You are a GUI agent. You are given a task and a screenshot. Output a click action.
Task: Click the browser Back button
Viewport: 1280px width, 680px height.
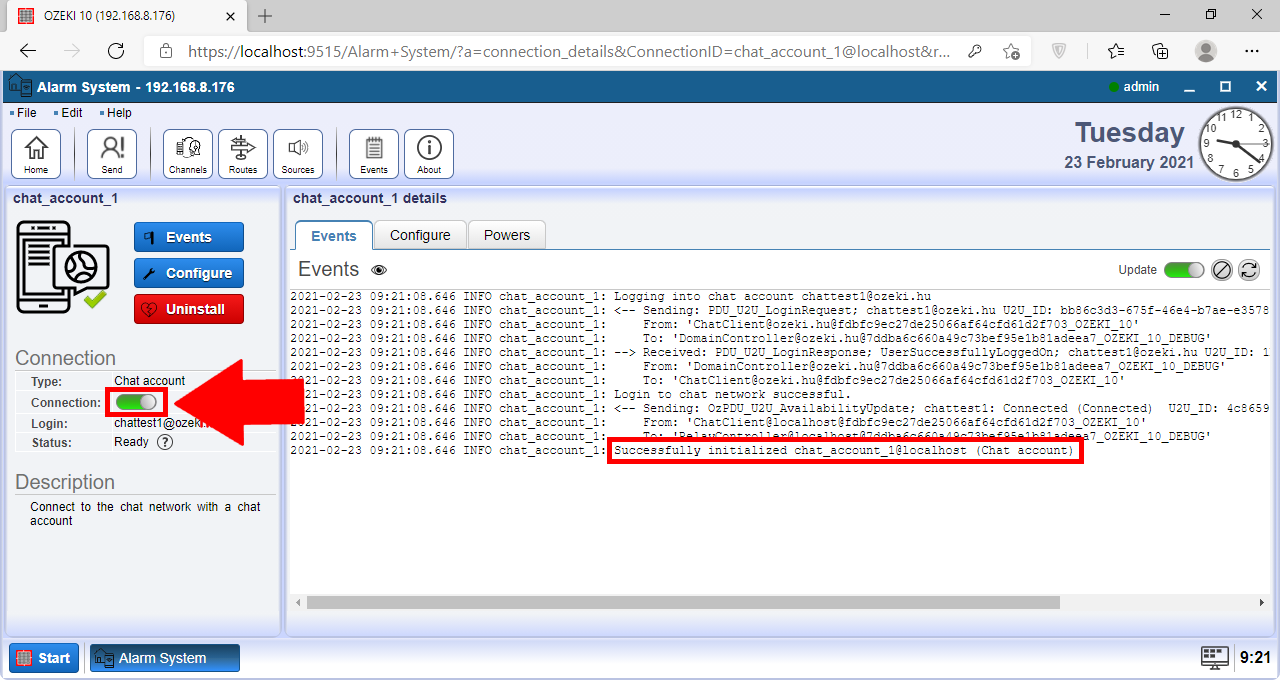(x=28, y=51)
